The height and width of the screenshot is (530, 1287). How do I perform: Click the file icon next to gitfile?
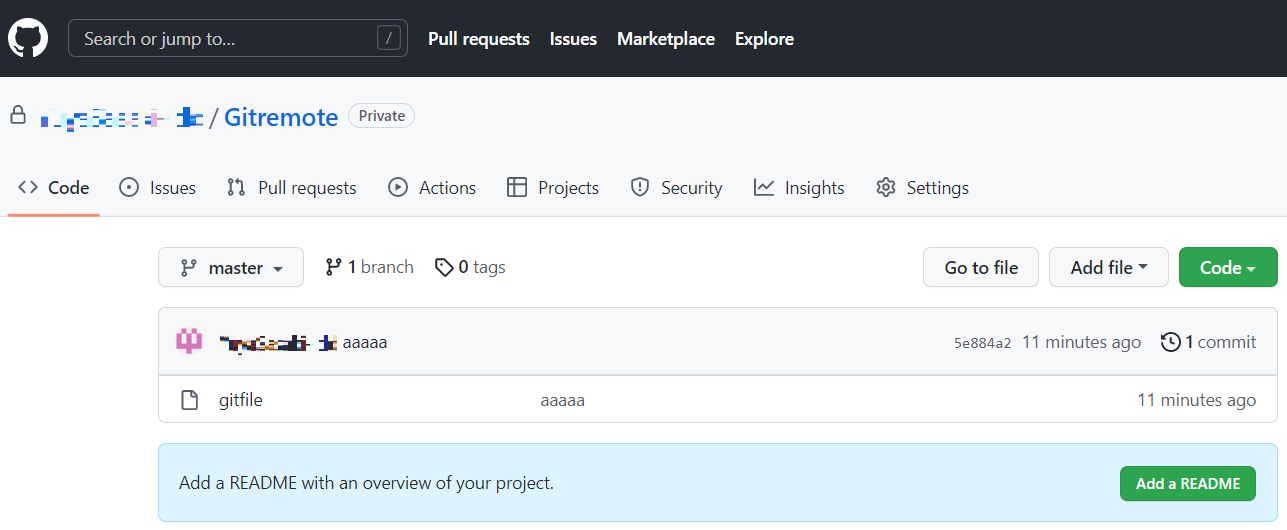point(190,400)
